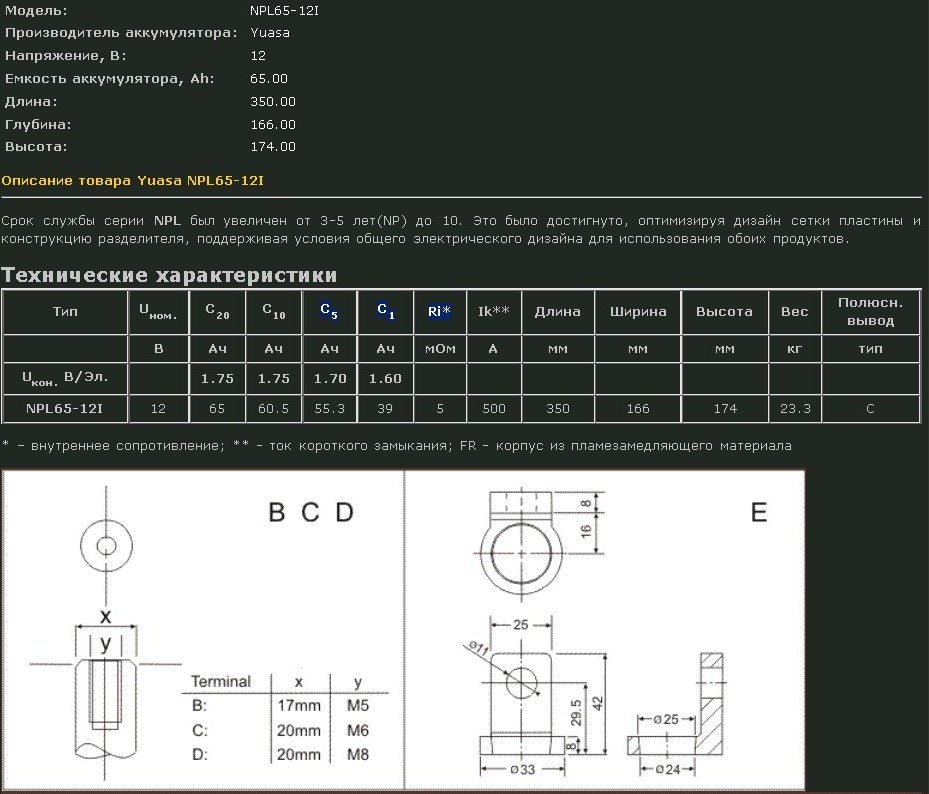Select the label 'Производитель аккумулятора:'
Image resolution: width=929 pixels, height=794 pixels.
pos(121,33)
